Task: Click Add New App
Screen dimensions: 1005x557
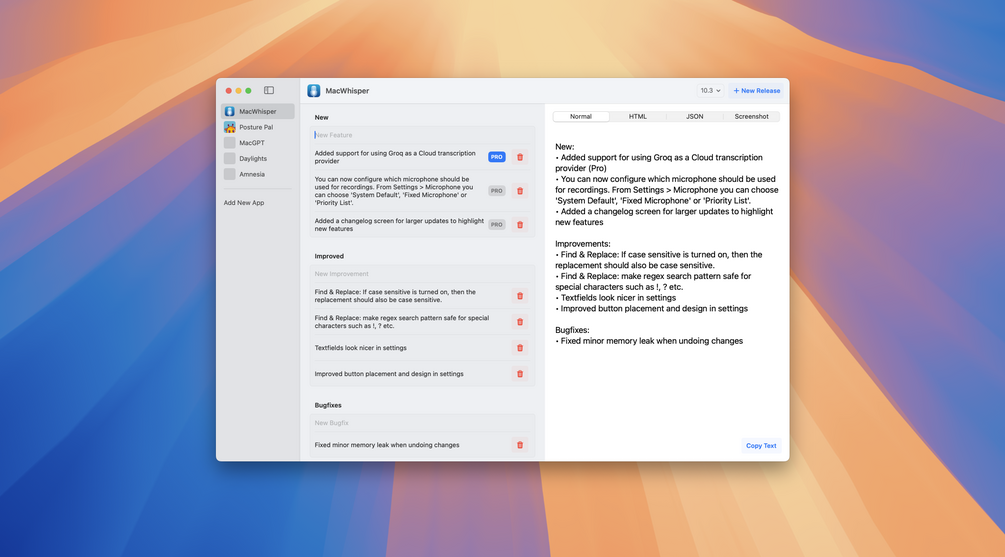Action: 244,203
